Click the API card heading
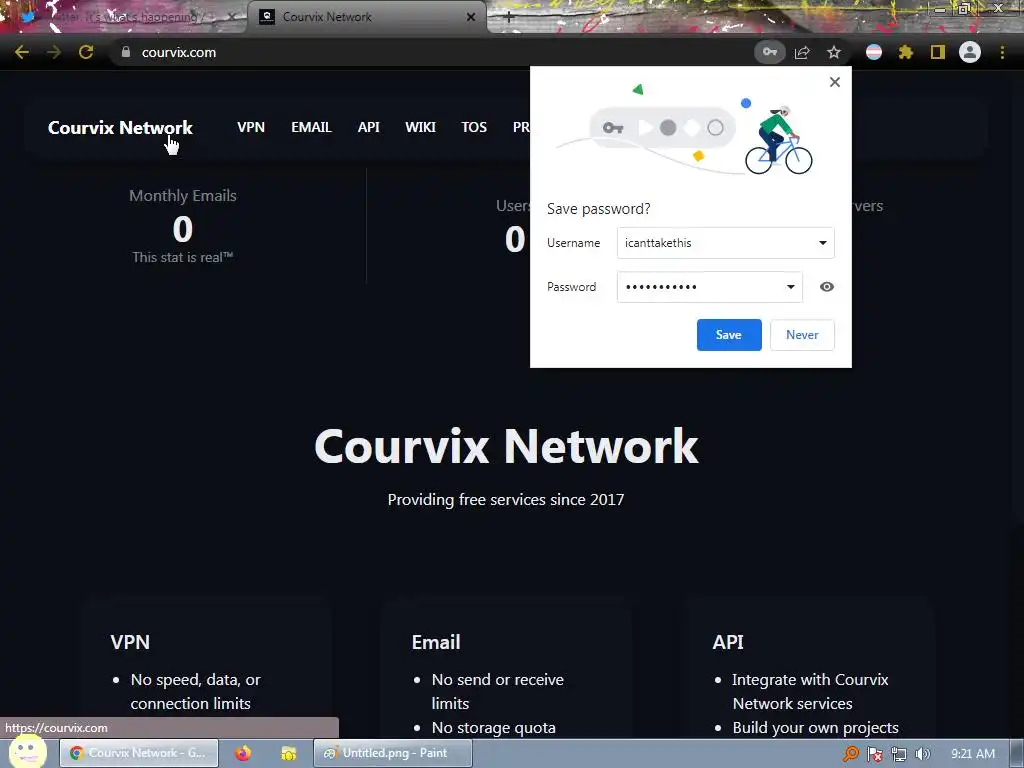The width and height of the screenshot is (1024, 768). pyautogui.click(x=728, y=642)
